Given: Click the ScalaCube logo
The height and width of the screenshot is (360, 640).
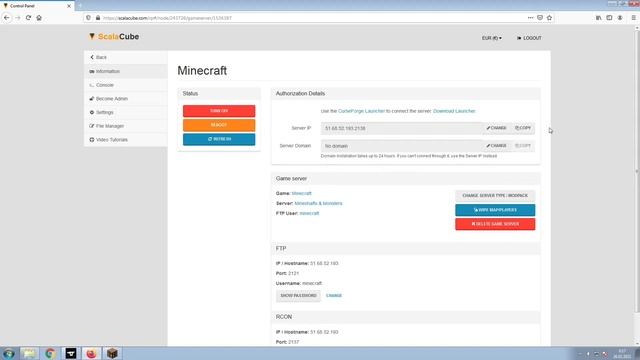Looking at the screenshot, I should pyautogui.click(x=114, y=37).
